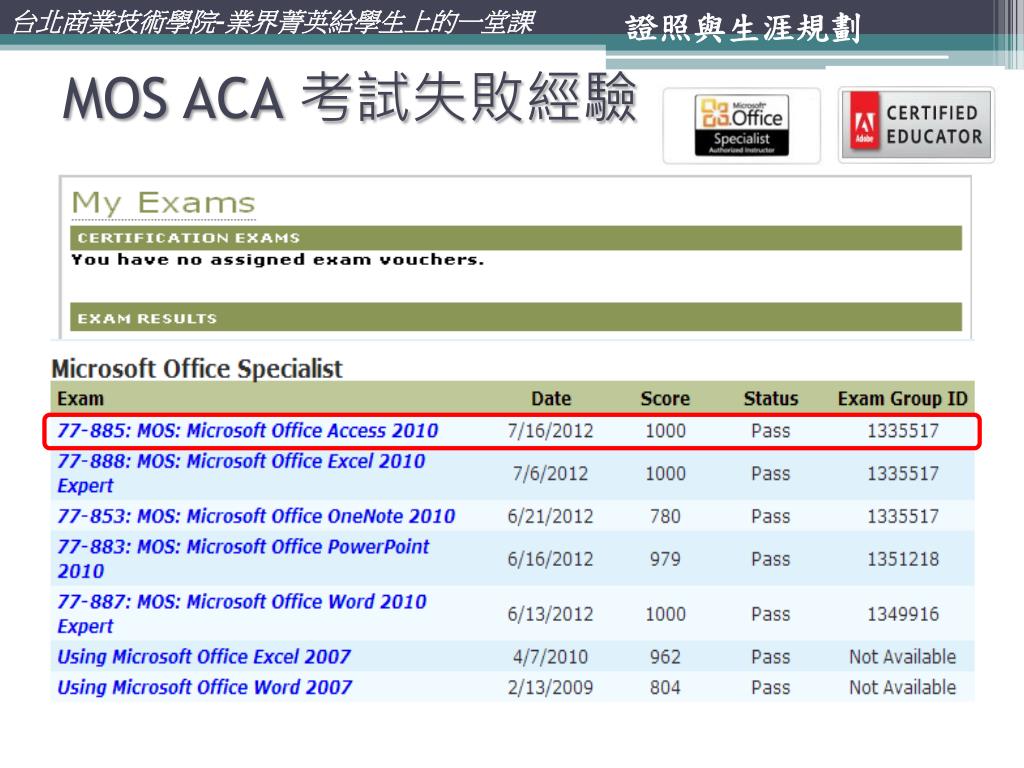Click Not Available in Excel 2007 row

pyautogui.click(x=903, y=657)
